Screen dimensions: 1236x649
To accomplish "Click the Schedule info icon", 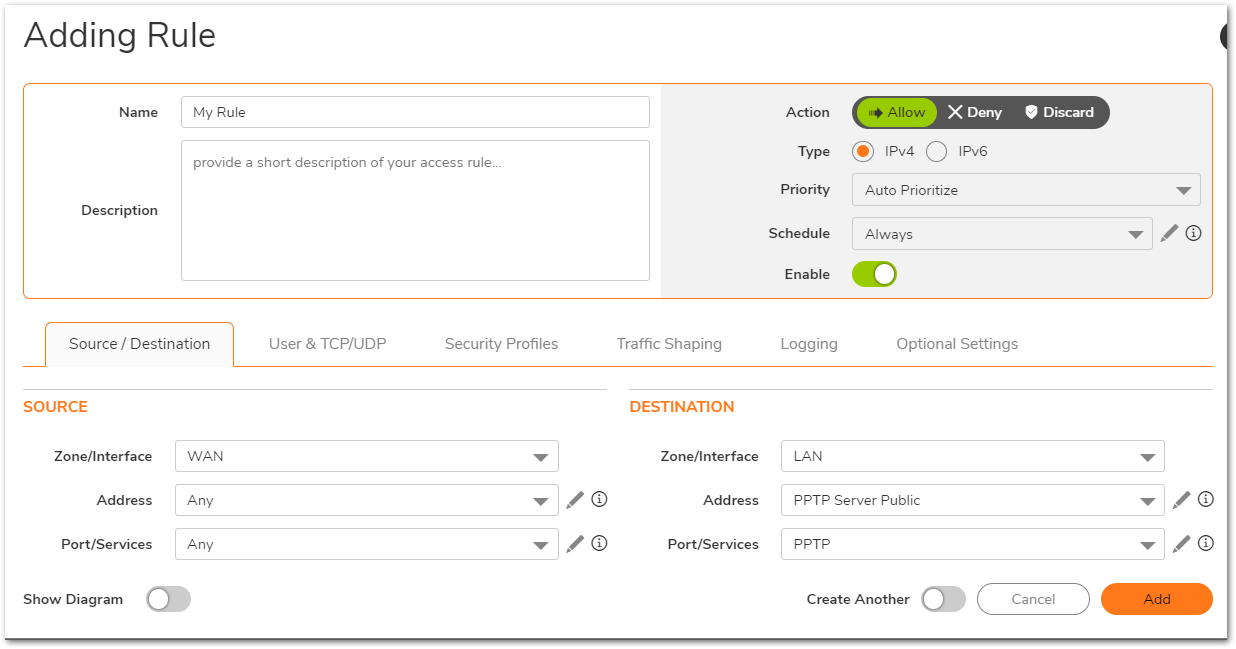I will pyautogui.click(x=1193, y=233).
